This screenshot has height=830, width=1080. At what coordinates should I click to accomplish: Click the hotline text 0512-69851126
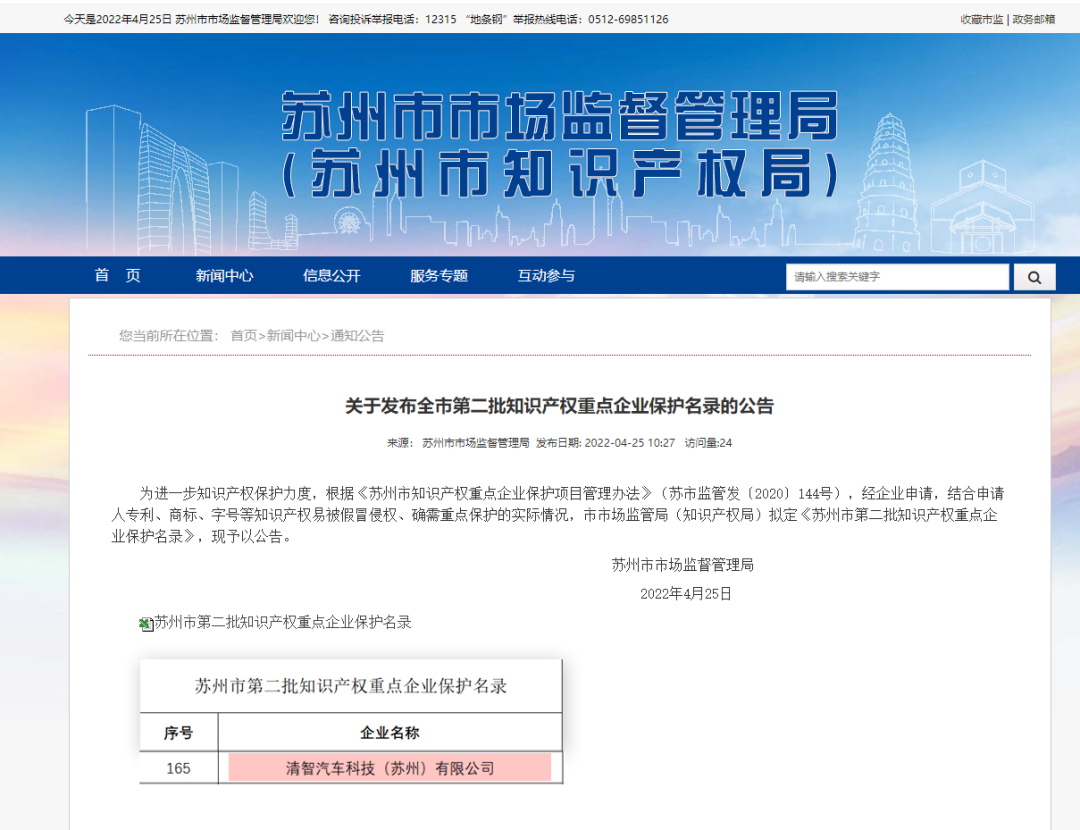click(x=628, y=19)
